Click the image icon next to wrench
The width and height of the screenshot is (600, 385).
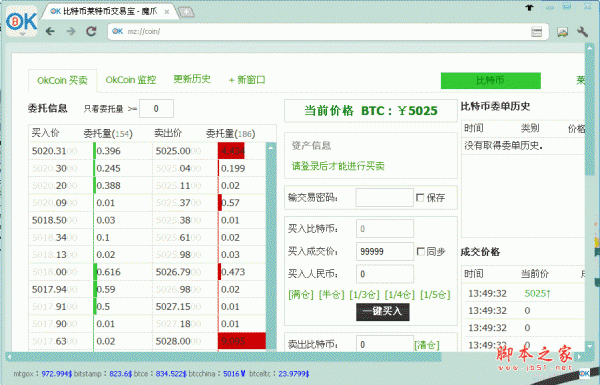coord(562,32)
